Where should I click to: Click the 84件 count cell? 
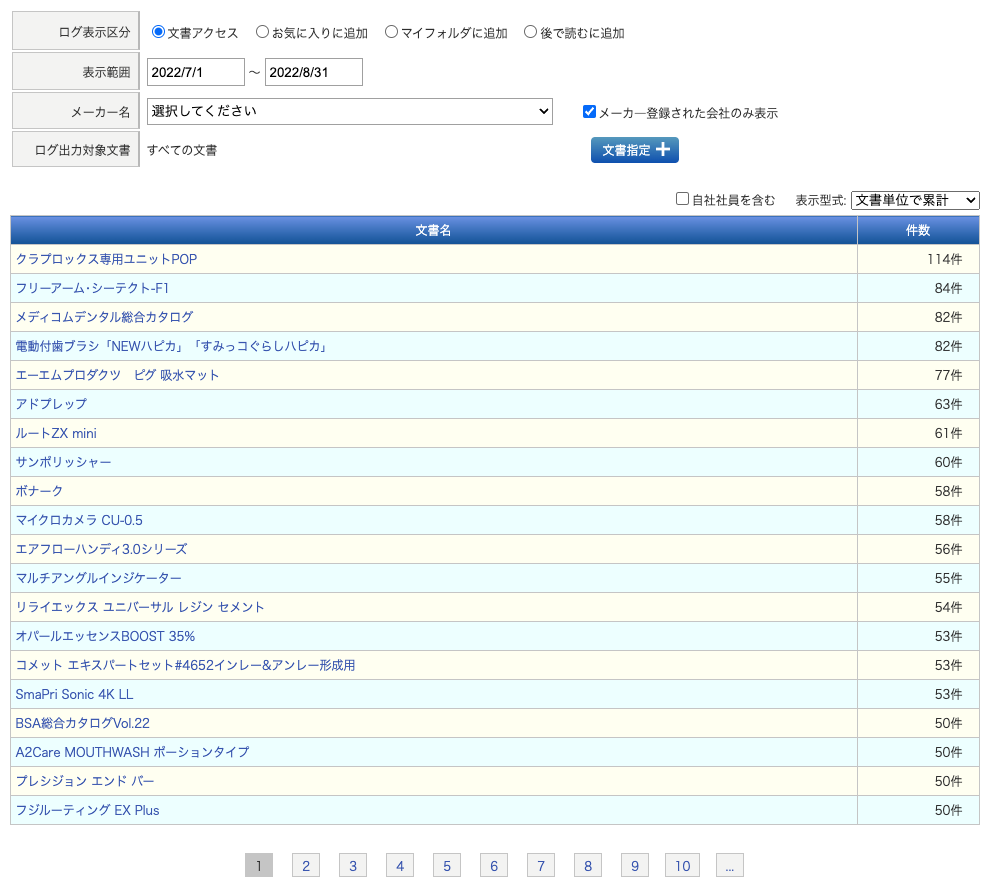tap(918, 288)
